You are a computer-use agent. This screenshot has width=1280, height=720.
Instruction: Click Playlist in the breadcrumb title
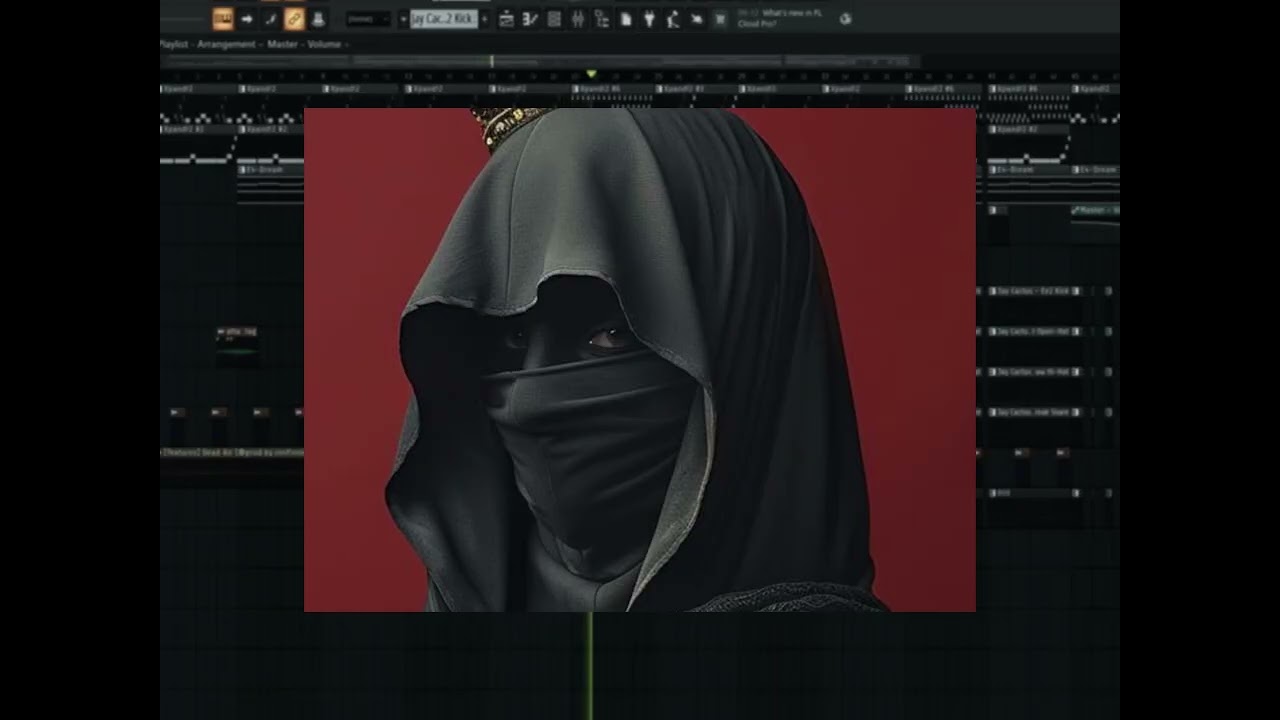pos(174,44)
